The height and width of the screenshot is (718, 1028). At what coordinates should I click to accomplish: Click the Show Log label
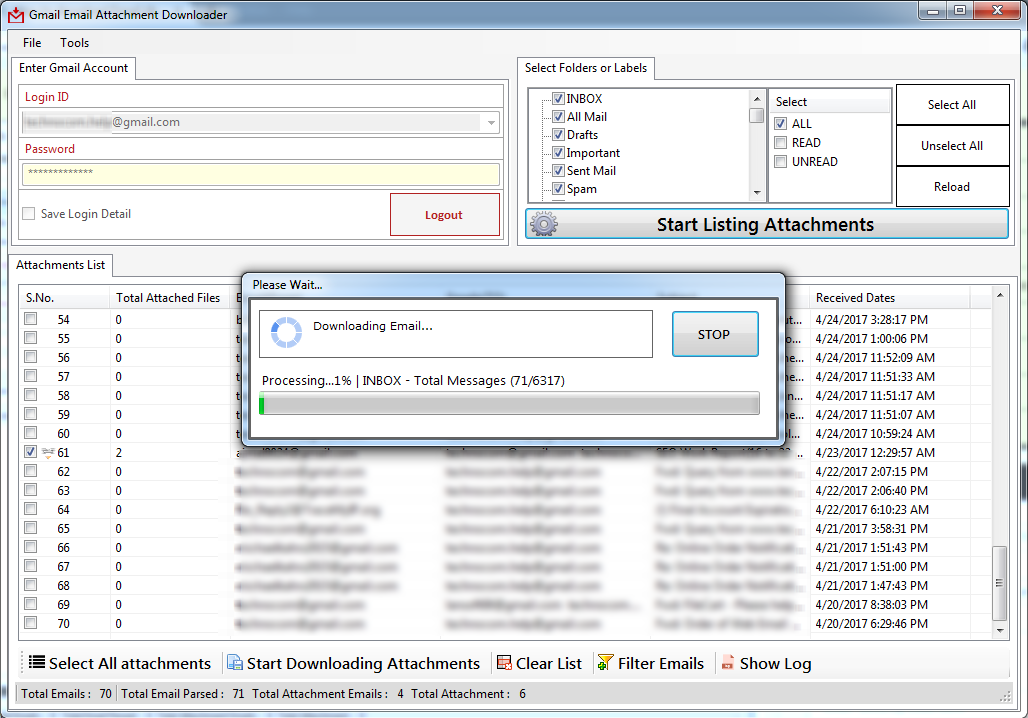coord(776,664)
